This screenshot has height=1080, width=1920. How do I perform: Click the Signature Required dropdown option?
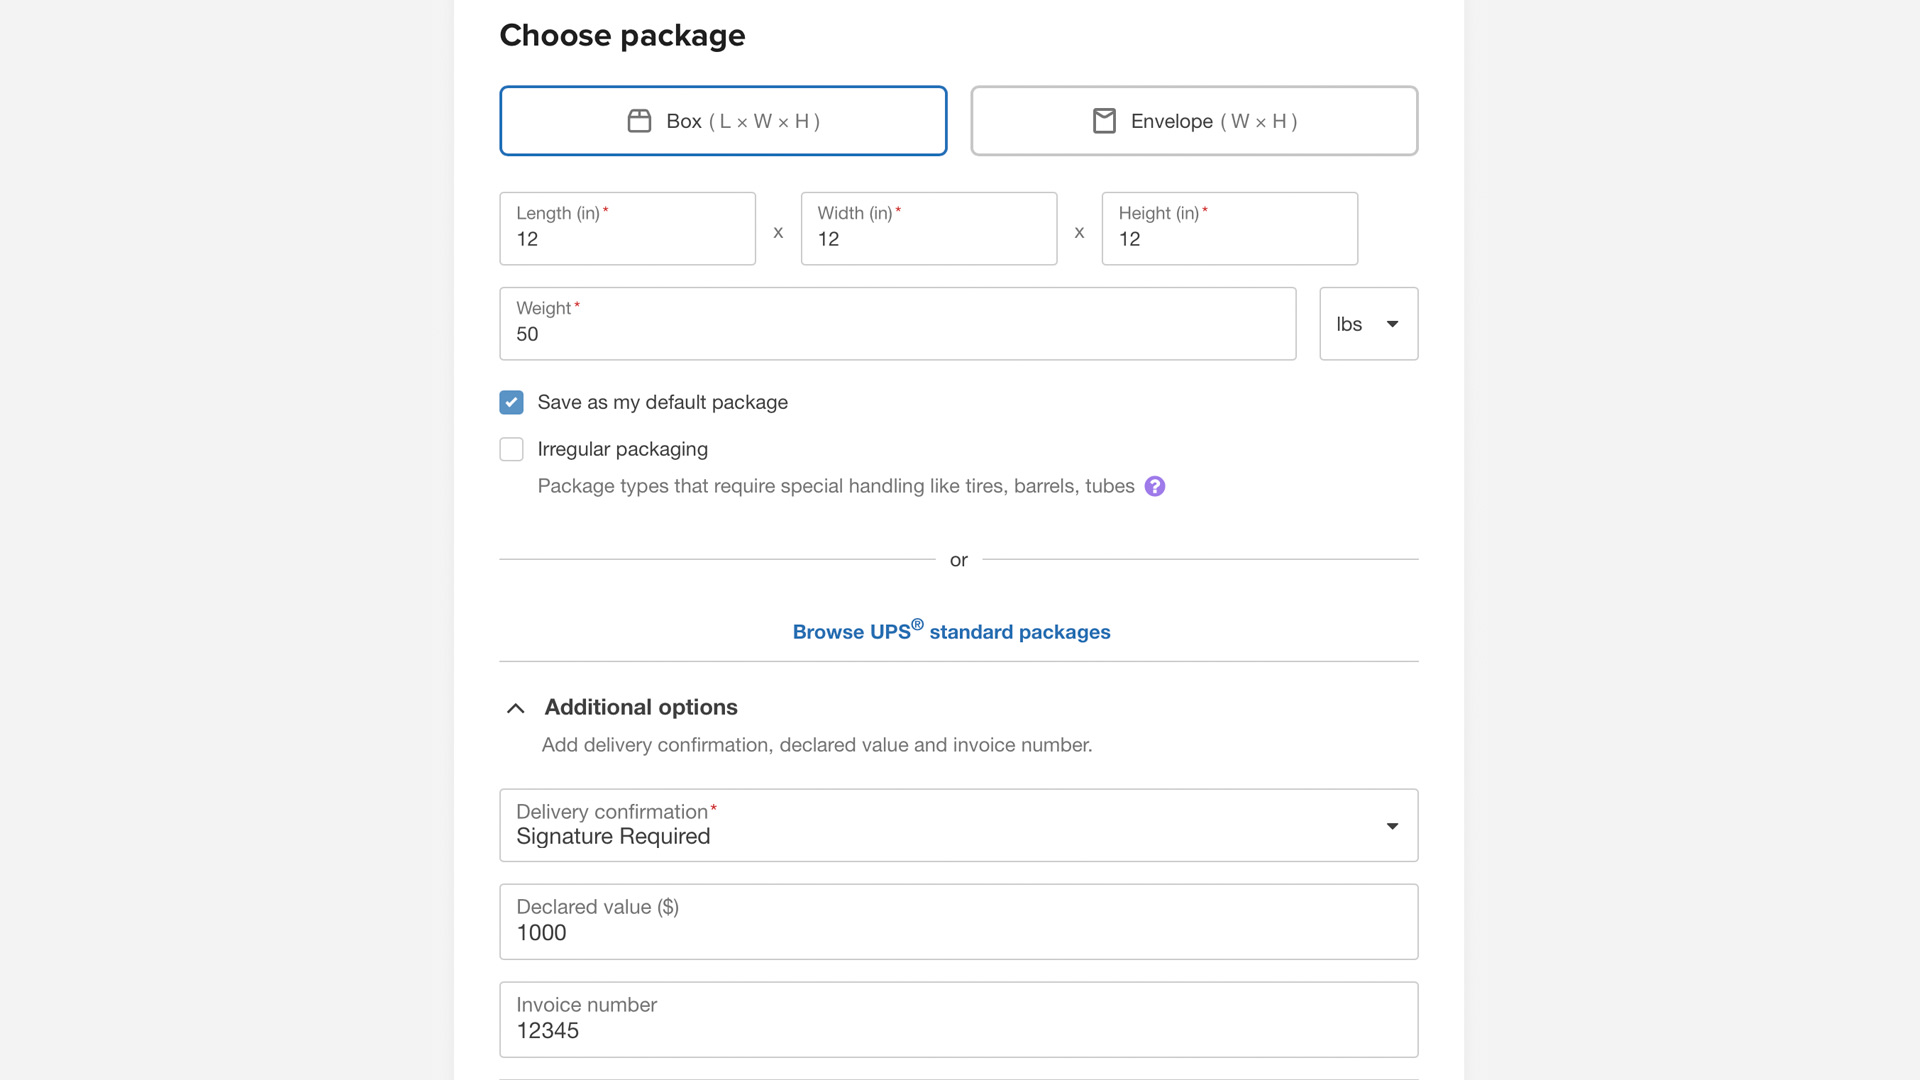(x=959, y=824)
